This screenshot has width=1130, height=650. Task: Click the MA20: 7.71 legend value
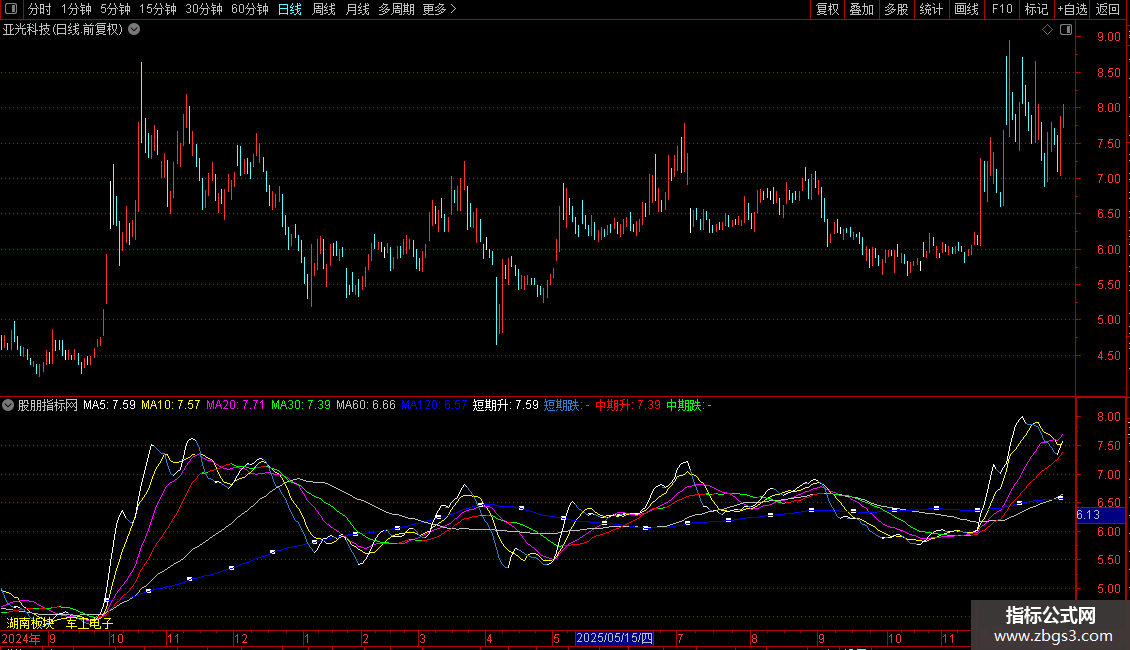235,405
